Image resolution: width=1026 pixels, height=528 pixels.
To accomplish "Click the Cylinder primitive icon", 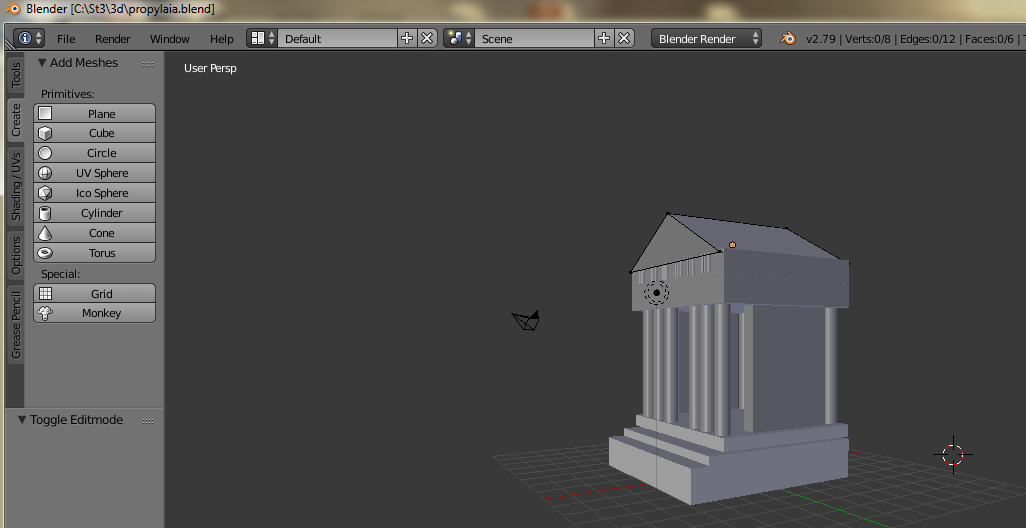I will (x=45, y=213).
